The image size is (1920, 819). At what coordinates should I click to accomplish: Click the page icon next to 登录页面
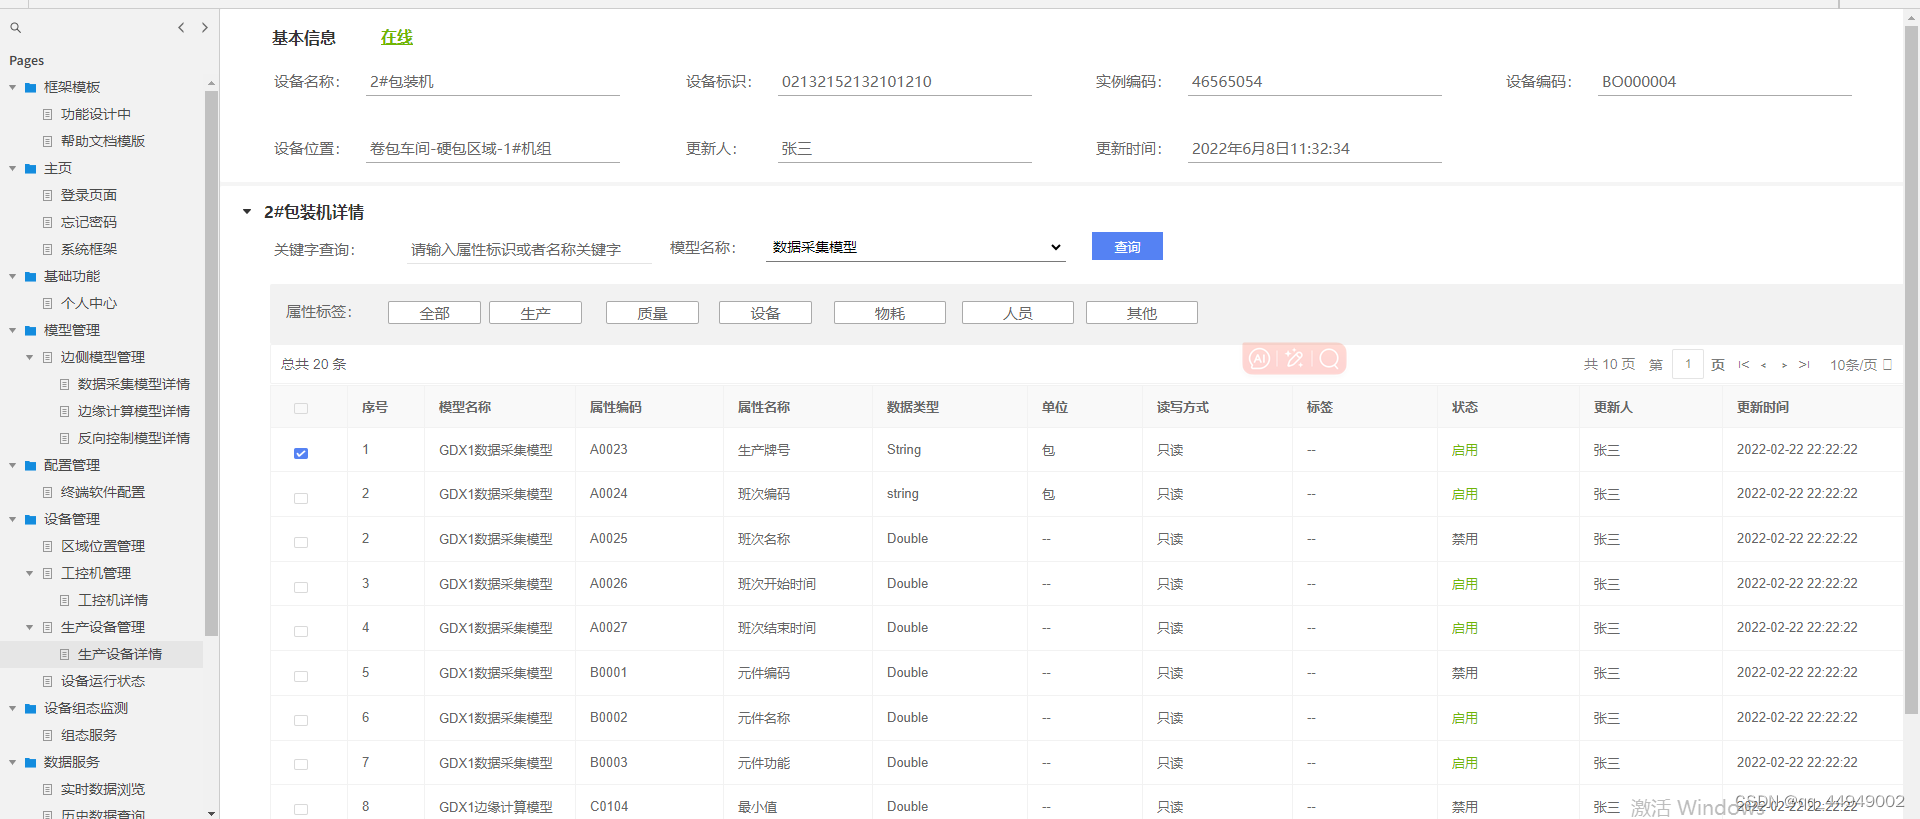tap(47, 195)
